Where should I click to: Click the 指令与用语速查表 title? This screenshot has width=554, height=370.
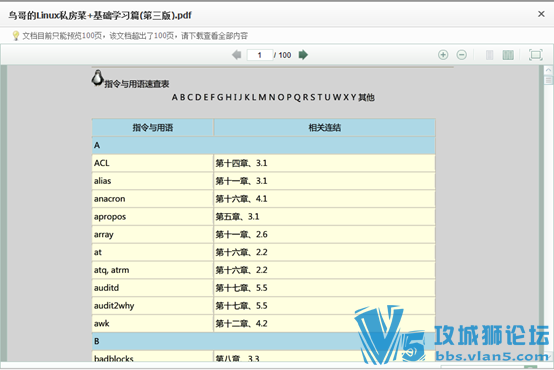pyautogui.click(x=137, y=84)
